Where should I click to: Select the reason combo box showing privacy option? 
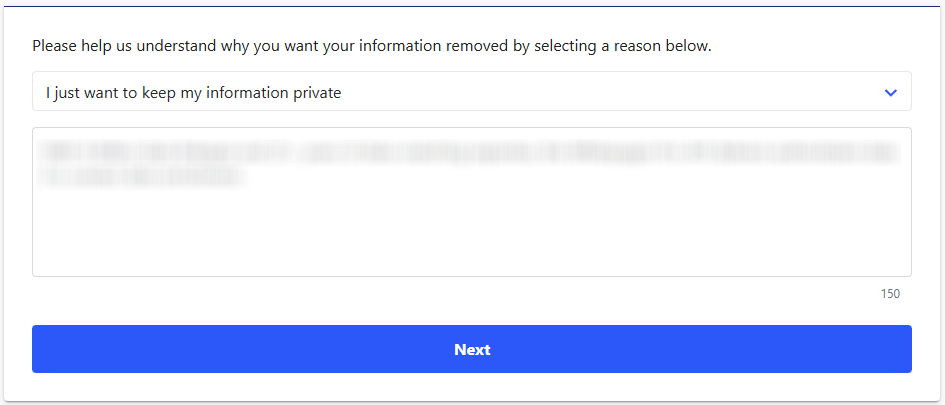pyautogui.click(x=471, y=92)
